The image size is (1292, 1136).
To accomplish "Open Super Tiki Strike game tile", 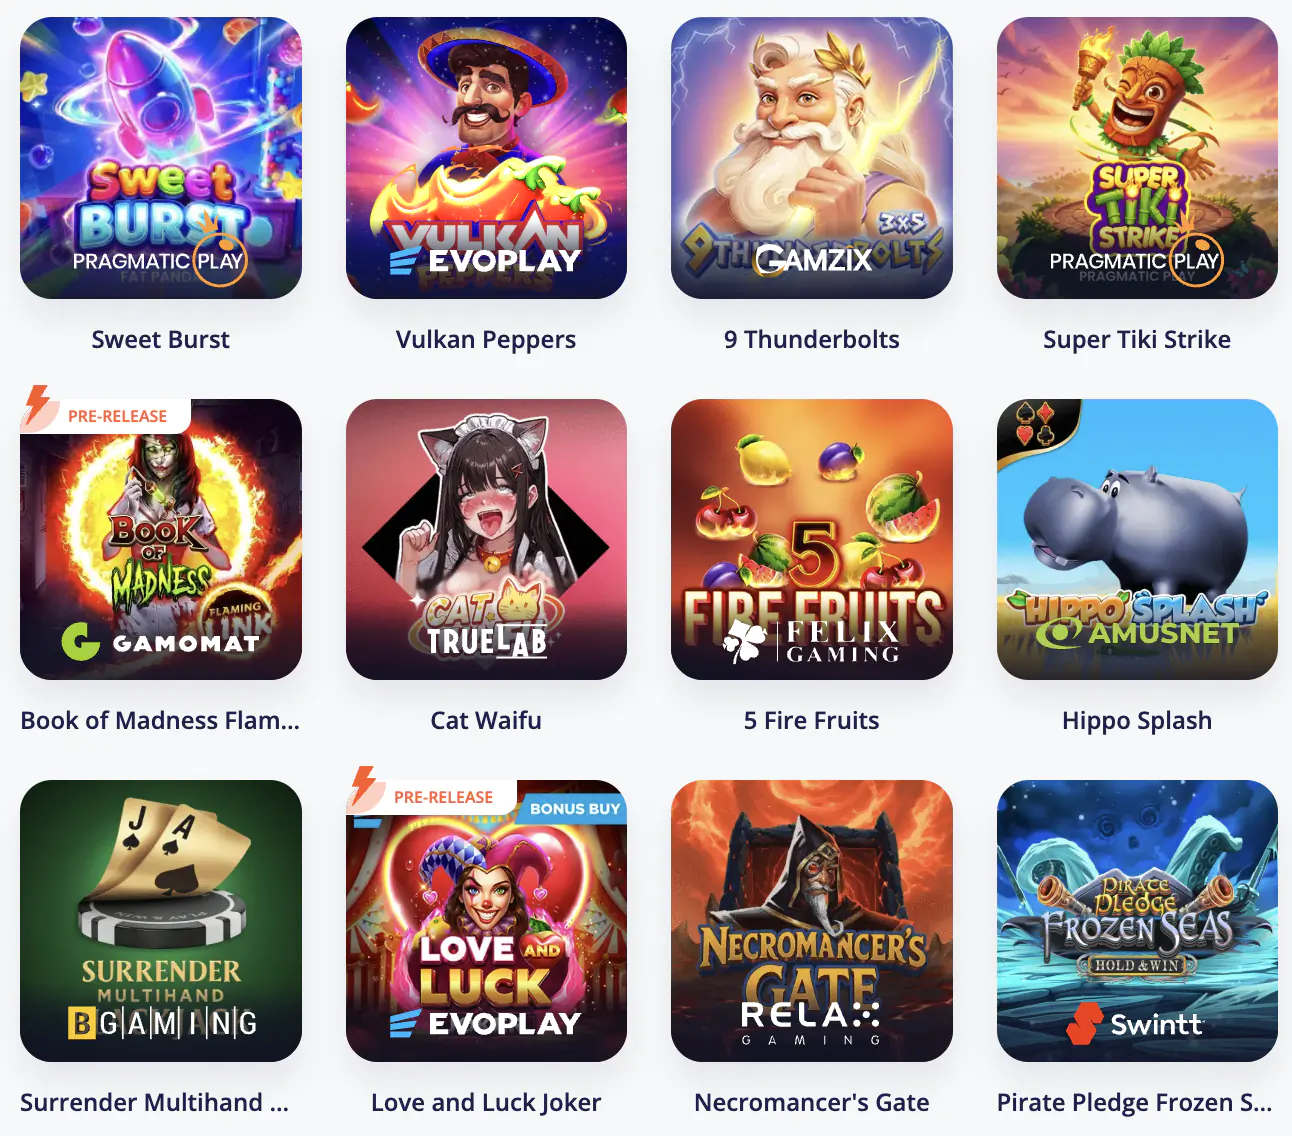I will pos(1137,158).
